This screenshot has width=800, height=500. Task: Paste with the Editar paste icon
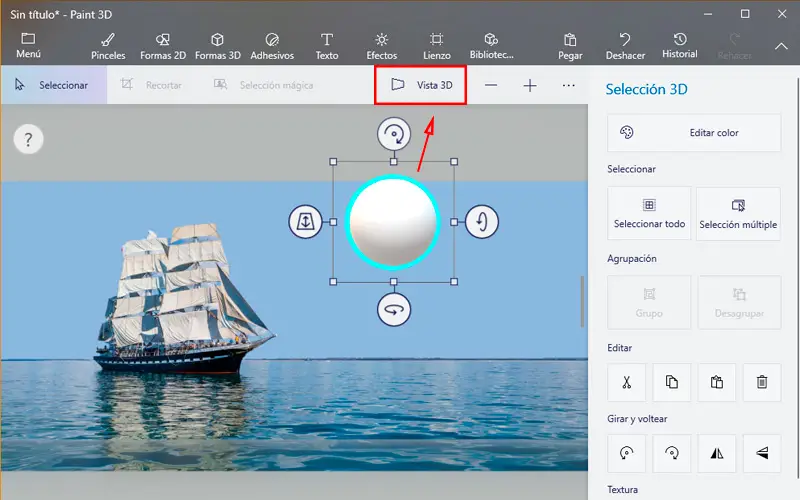point(717,382)
